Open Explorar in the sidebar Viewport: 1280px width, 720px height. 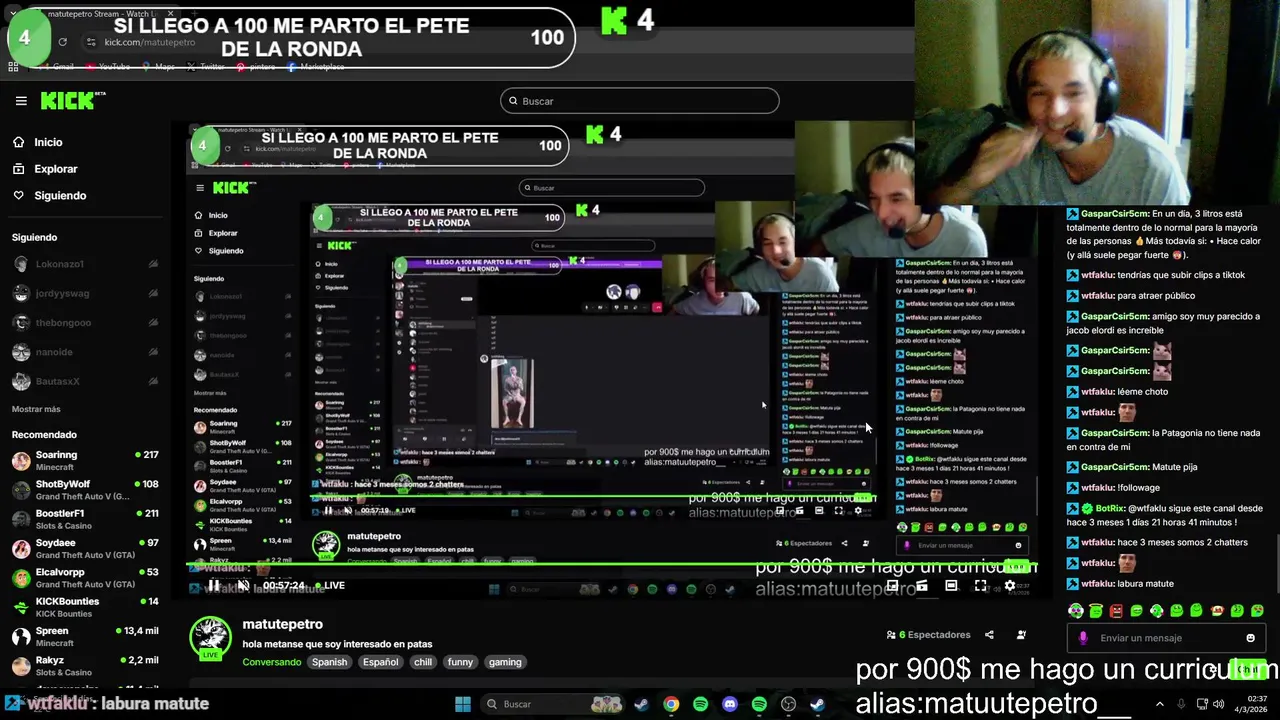pyautogui.click(x=55, y=169)
